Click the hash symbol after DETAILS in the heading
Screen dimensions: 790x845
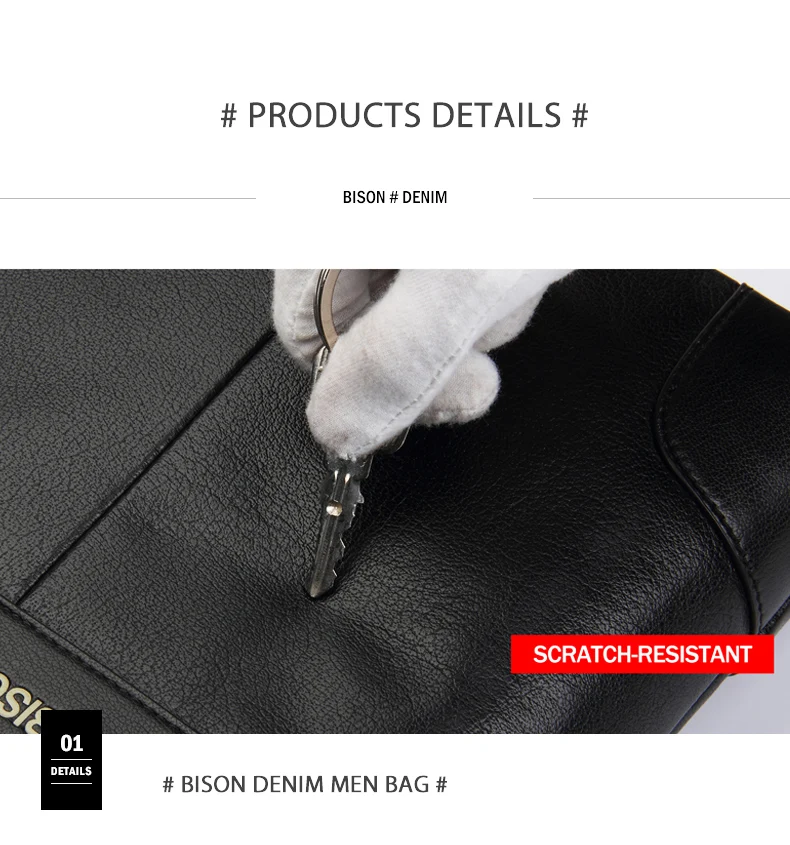(580, 116)
